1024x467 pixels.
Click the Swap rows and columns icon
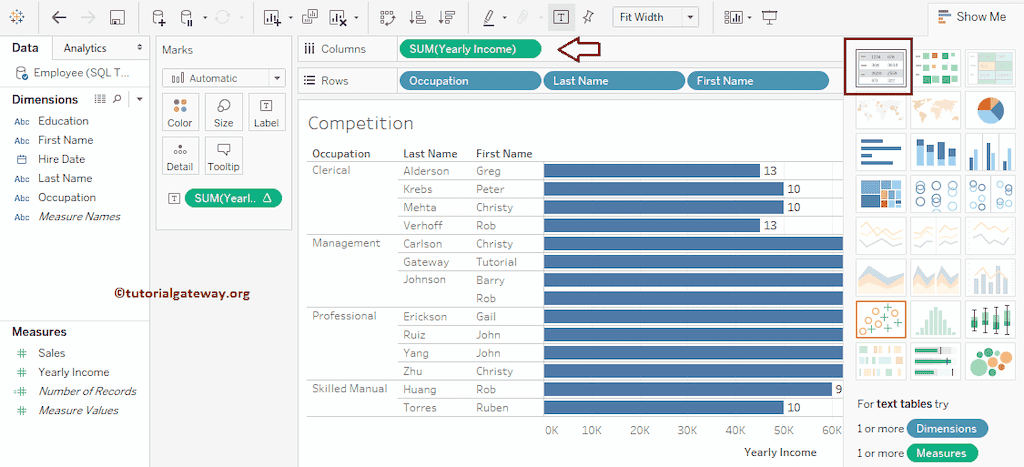(x=389, y=17)
